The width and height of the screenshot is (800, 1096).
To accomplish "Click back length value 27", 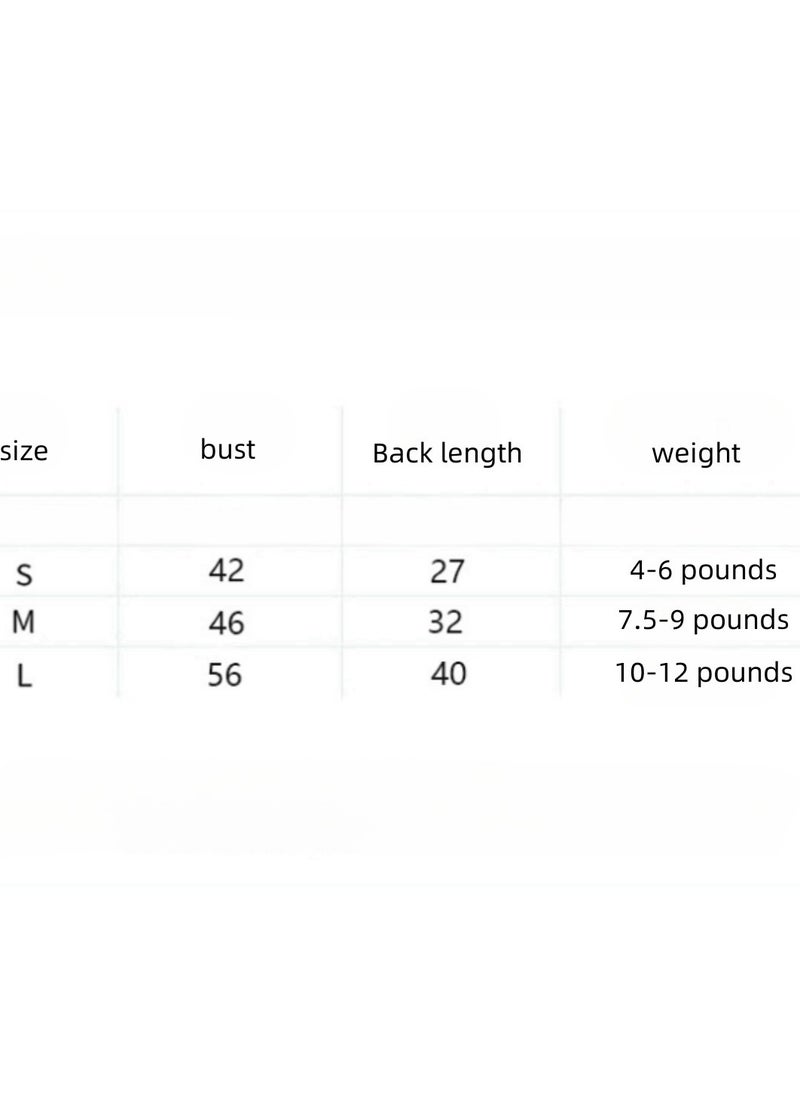I will click(447, 572).
